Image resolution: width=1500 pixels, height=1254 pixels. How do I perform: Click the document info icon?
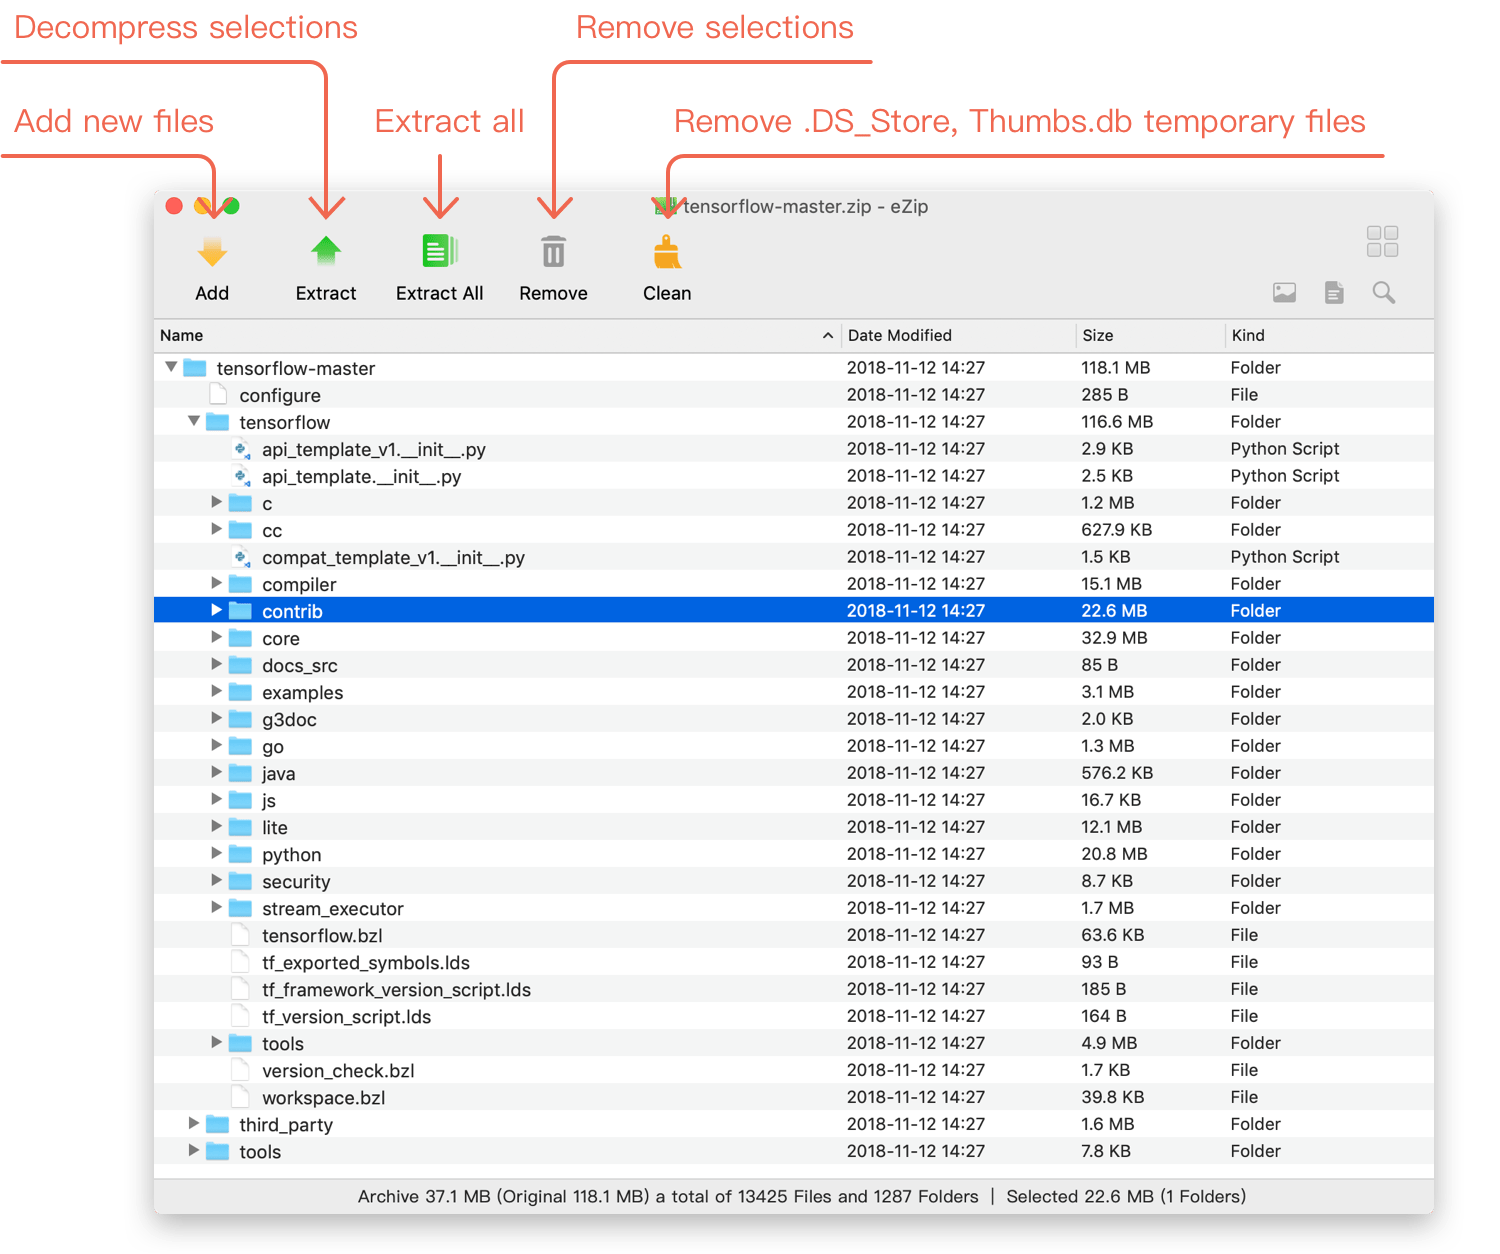tap(1334, 292)
